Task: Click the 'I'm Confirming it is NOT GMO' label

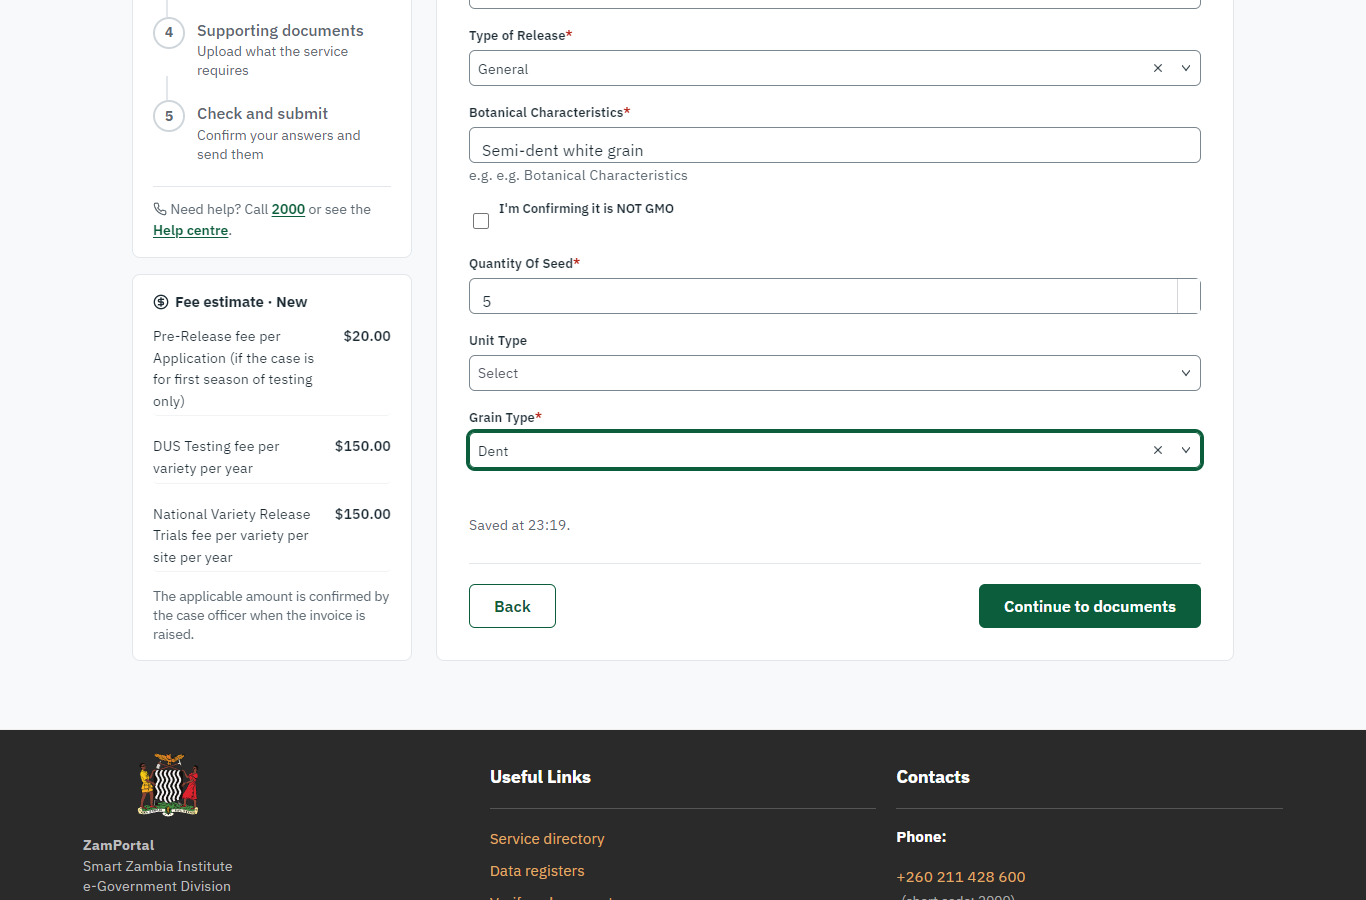Action: [586, 208]
